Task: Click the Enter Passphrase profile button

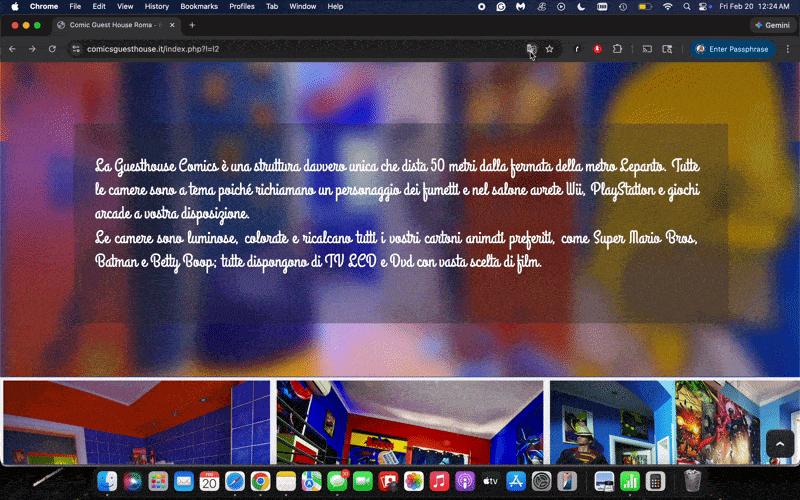Action: (733, 49)
